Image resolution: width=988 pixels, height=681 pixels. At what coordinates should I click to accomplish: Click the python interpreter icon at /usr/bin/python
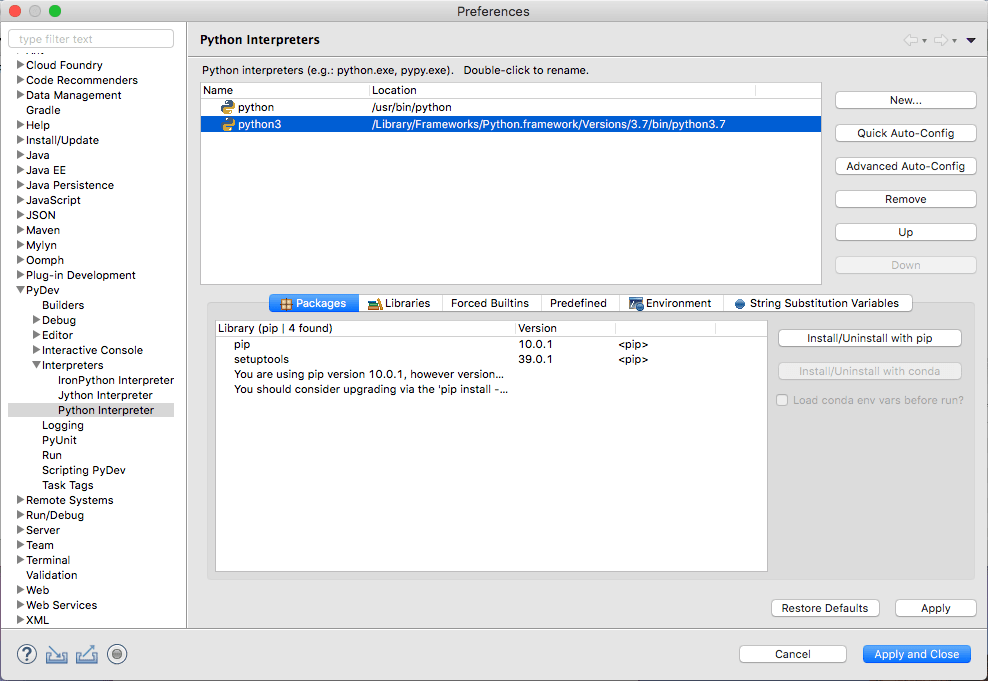click(228, 107)
